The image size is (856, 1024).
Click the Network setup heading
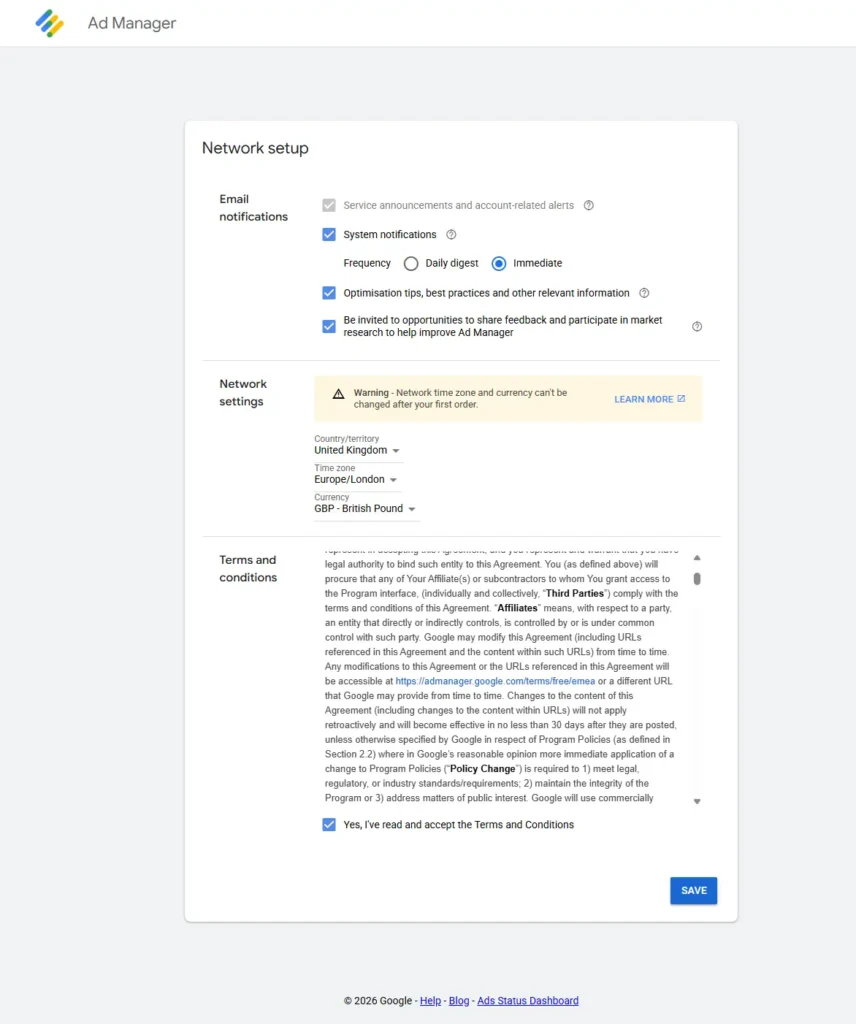click(x=255, y=148)
